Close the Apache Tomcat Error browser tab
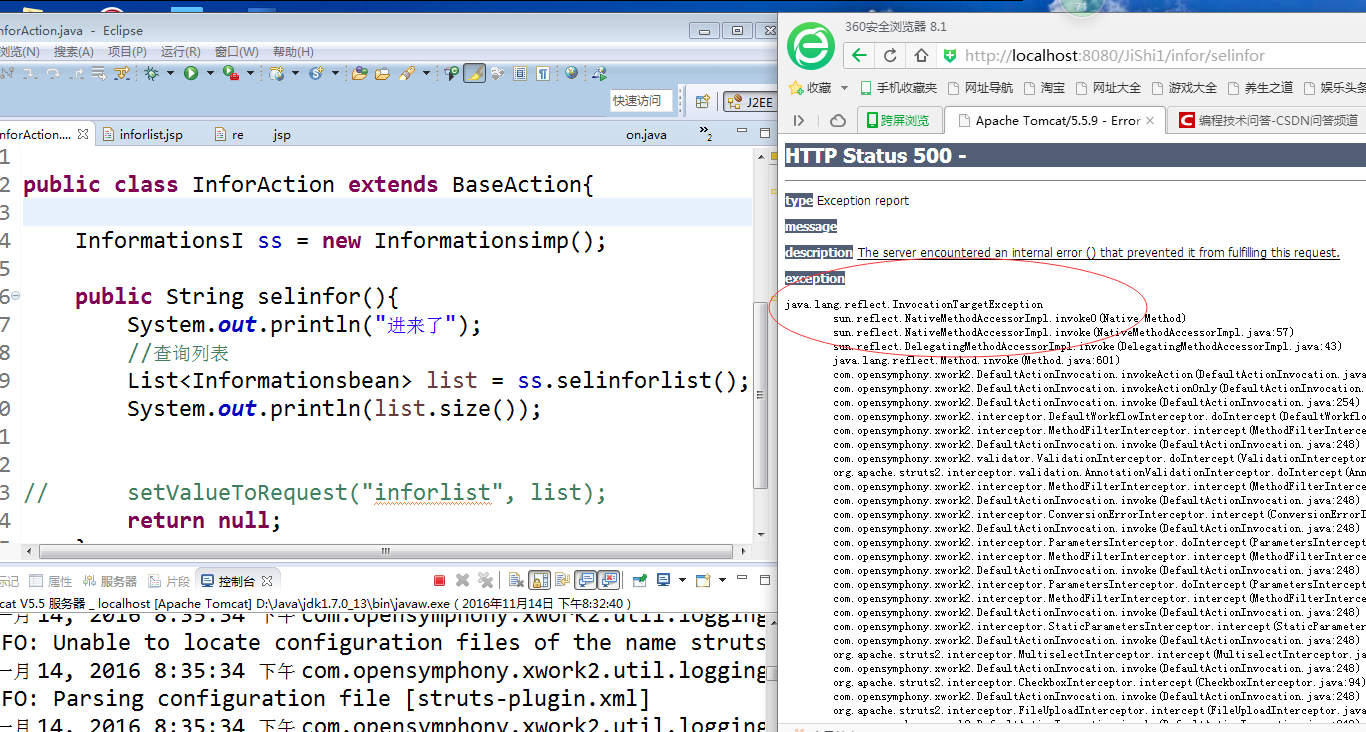1366x732 pixels. tap(1150, 120)
